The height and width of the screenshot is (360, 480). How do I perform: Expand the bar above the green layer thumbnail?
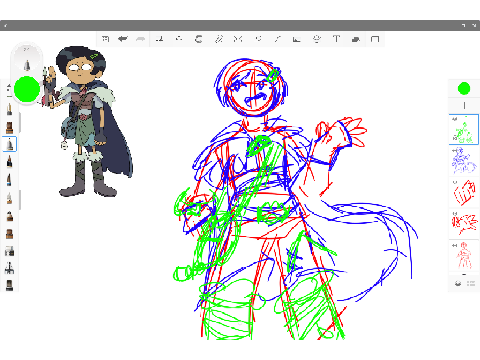click(x=464, y=105)
